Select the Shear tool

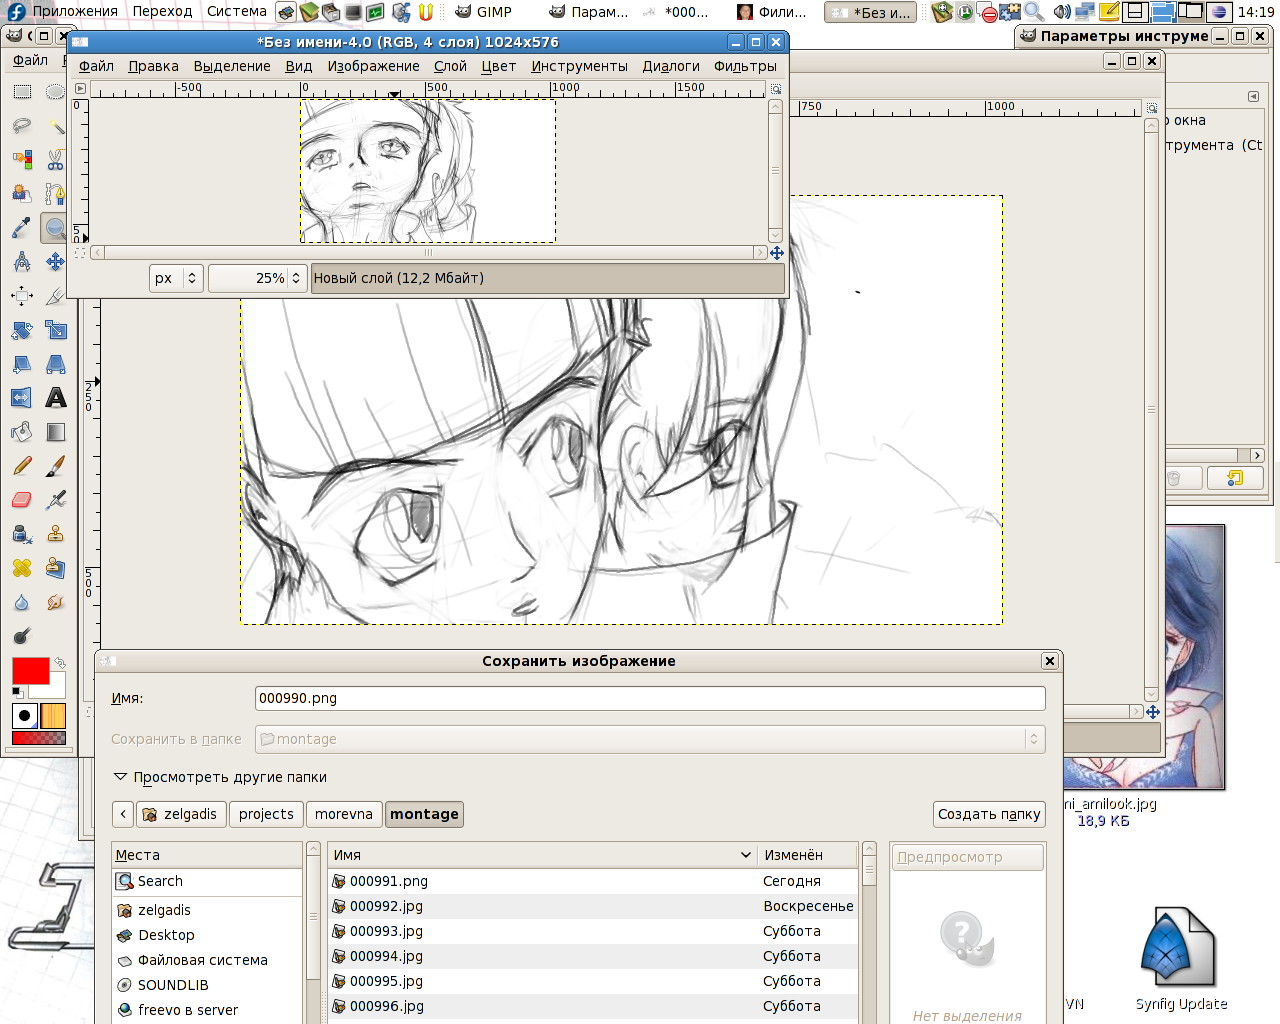(x=22, y=364)
